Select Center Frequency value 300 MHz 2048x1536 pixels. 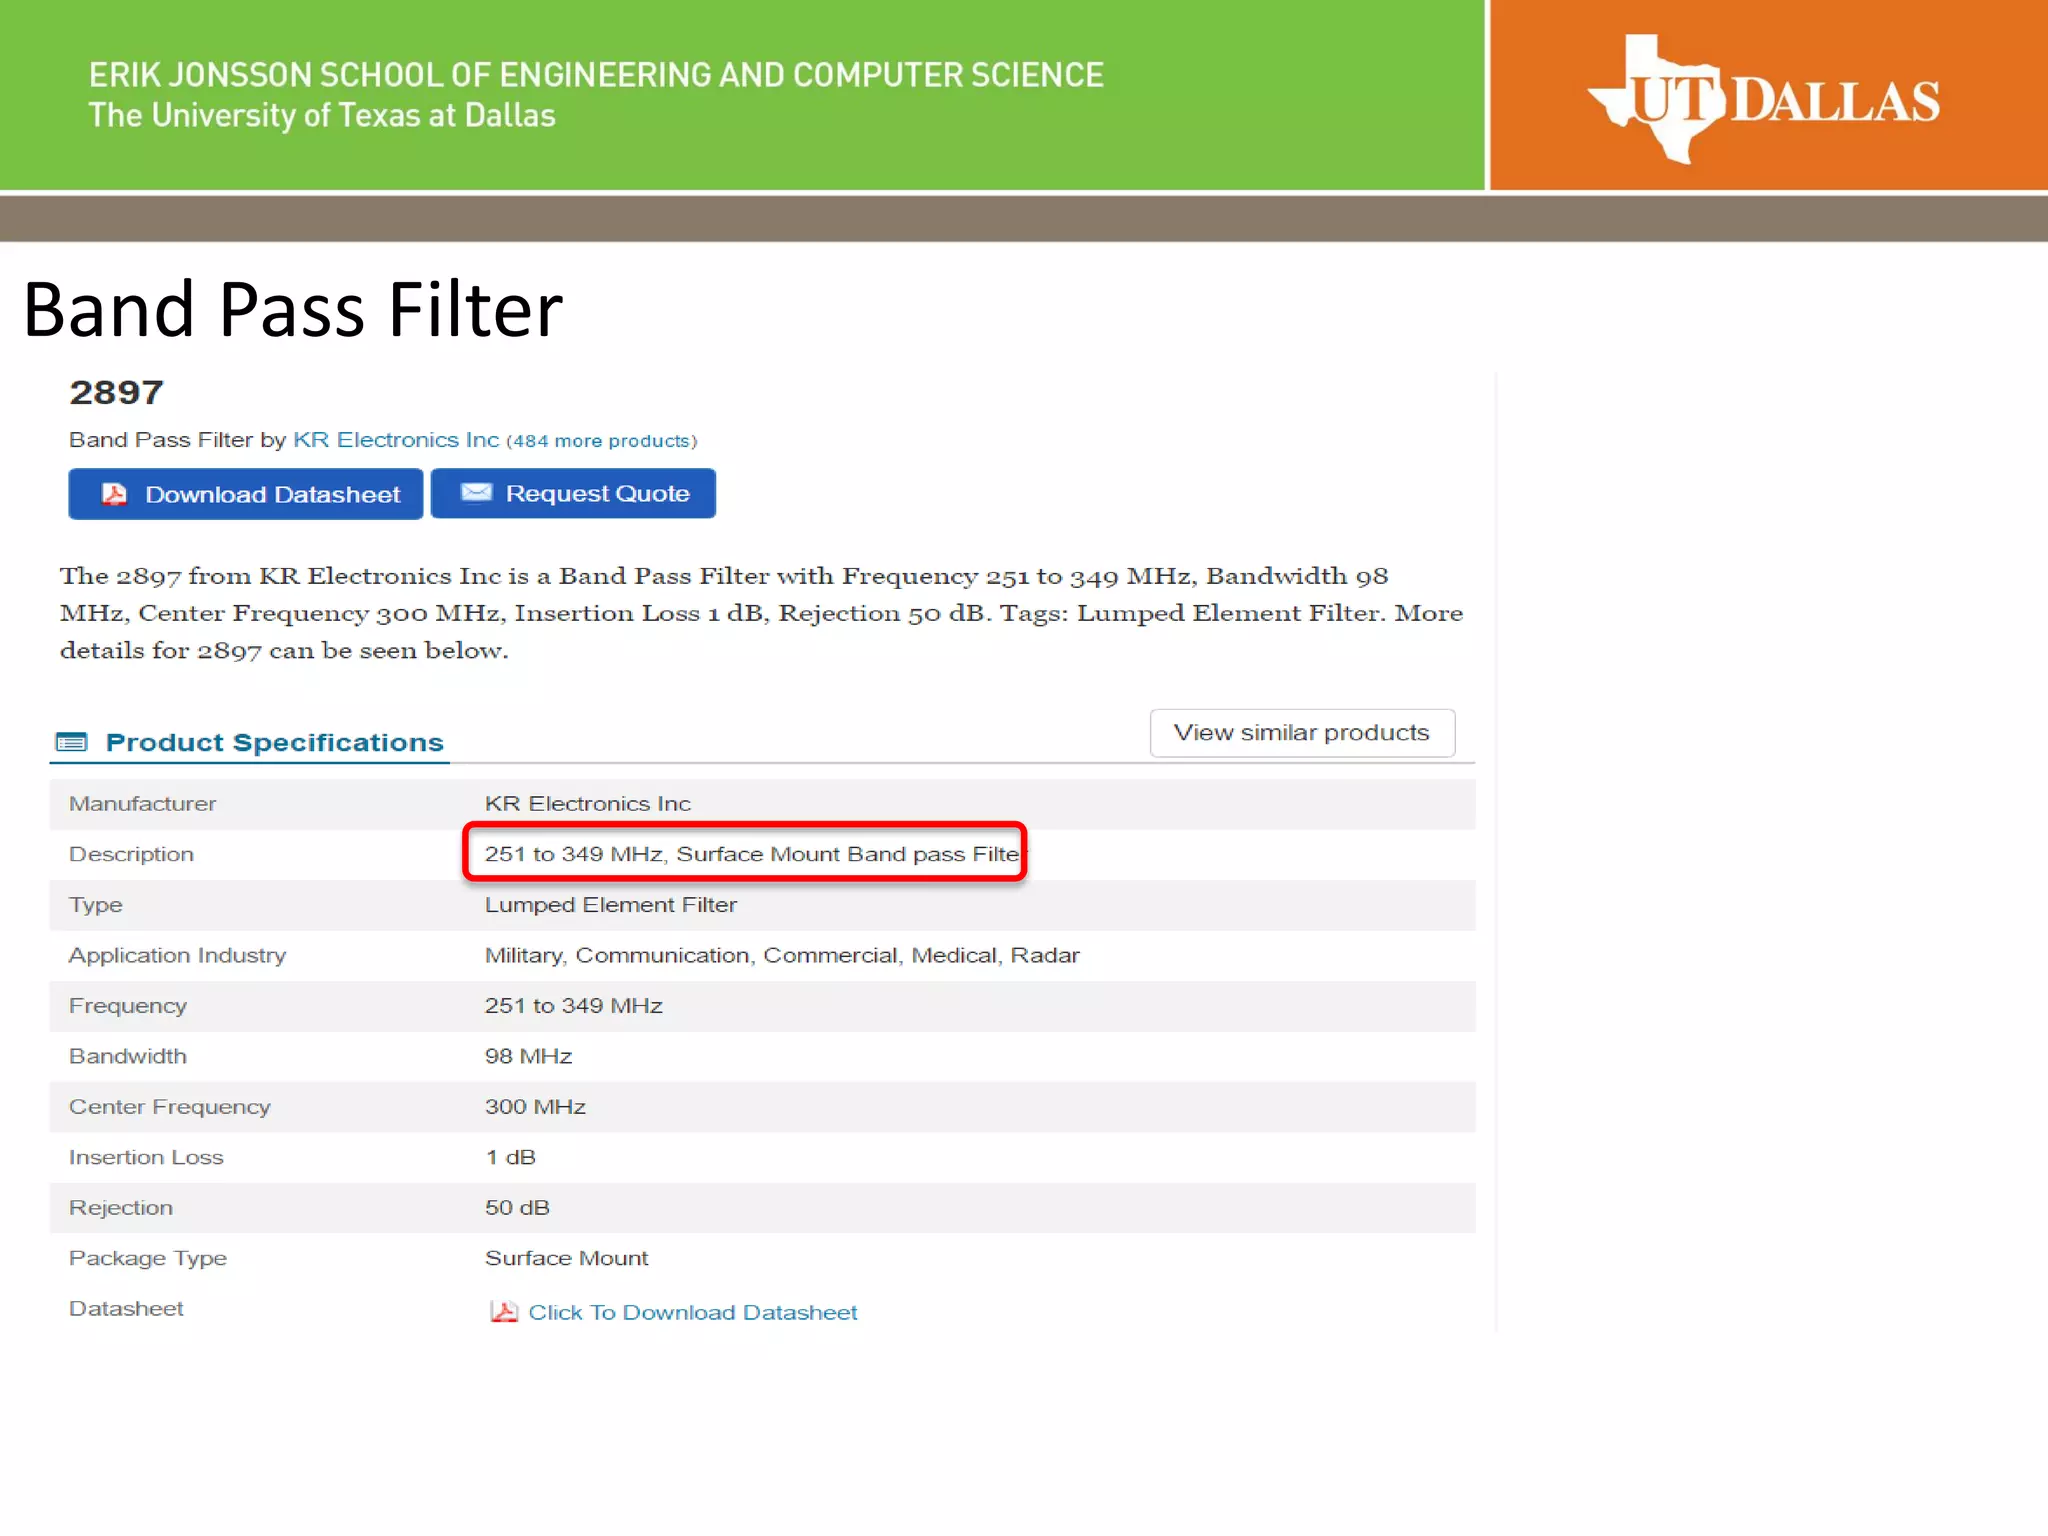(x=535, y=1107)
